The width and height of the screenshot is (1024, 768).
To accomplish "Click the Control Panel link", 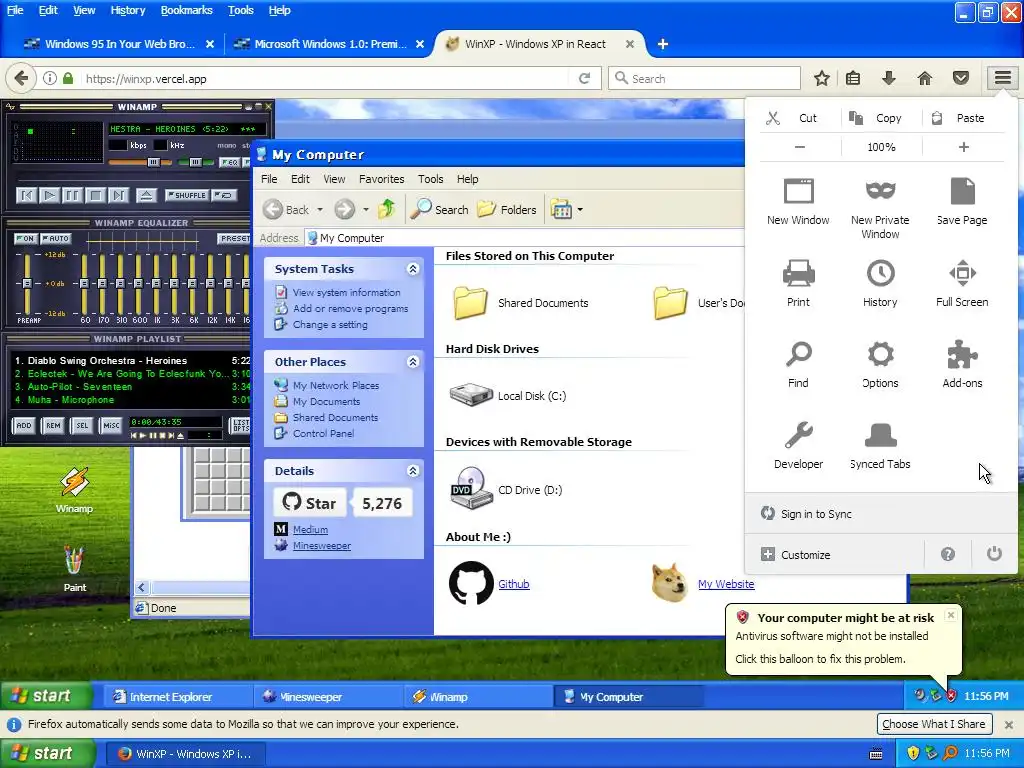I will tap(323, 433).
